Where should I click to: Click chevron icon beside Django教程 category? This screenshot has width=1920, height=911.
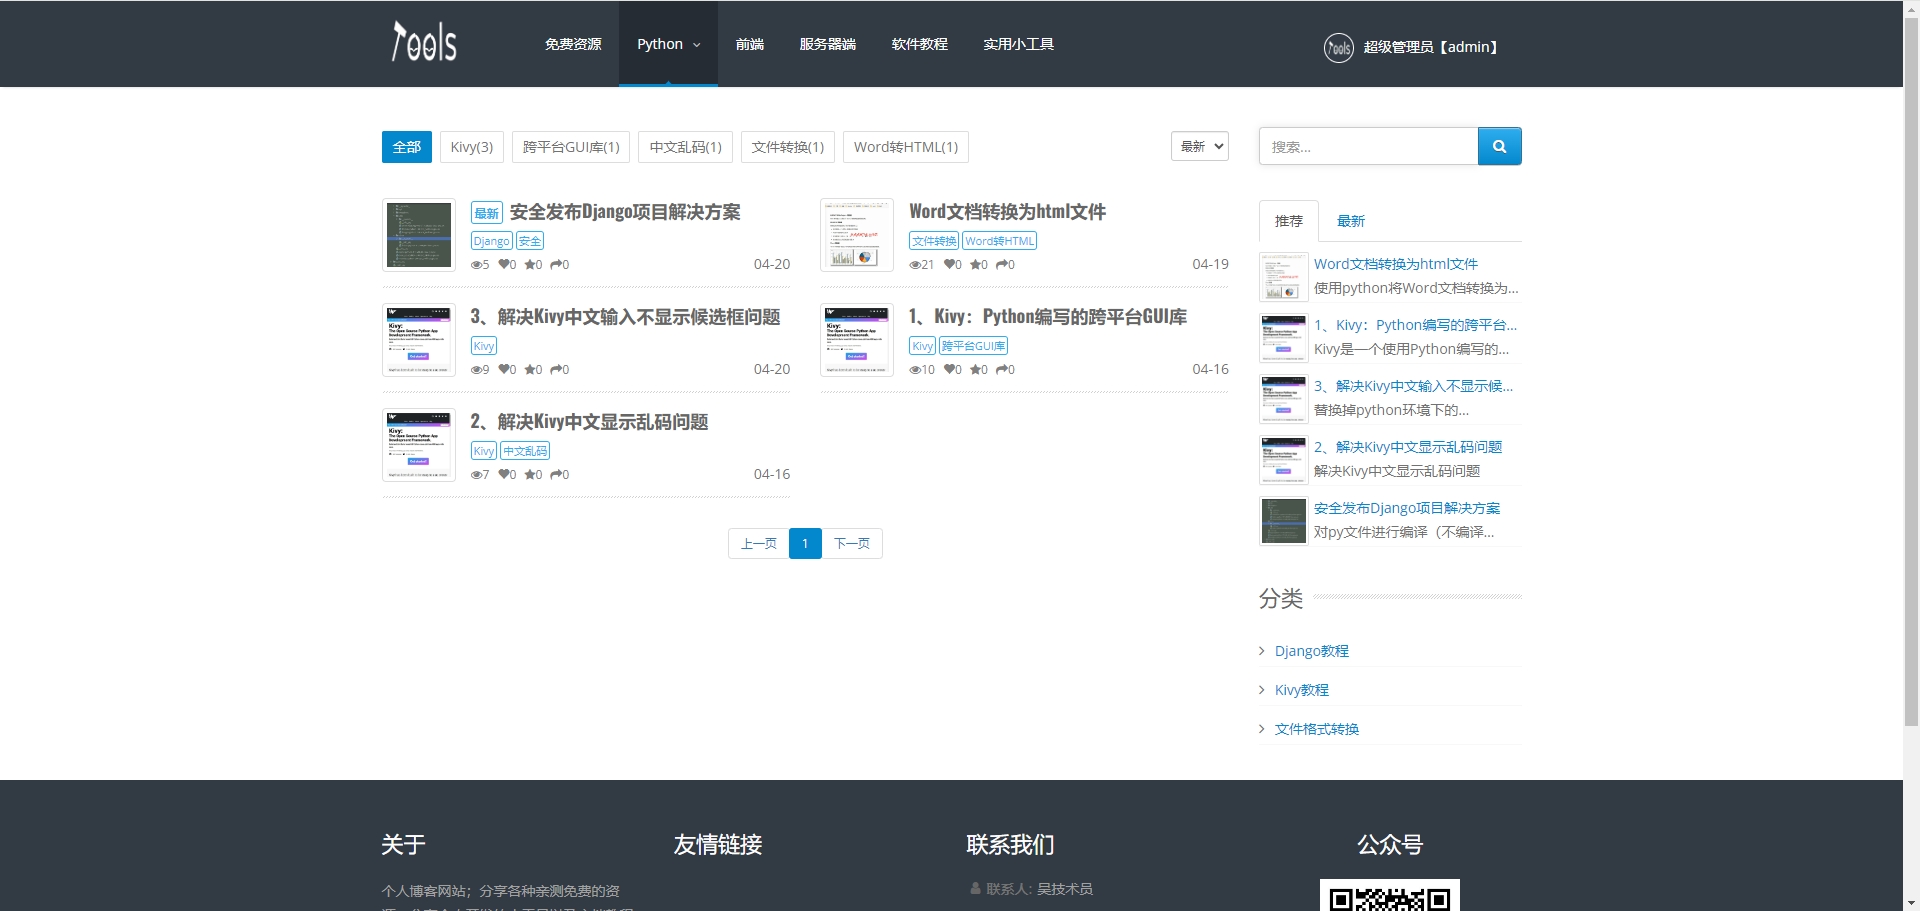pos(1262,651)
